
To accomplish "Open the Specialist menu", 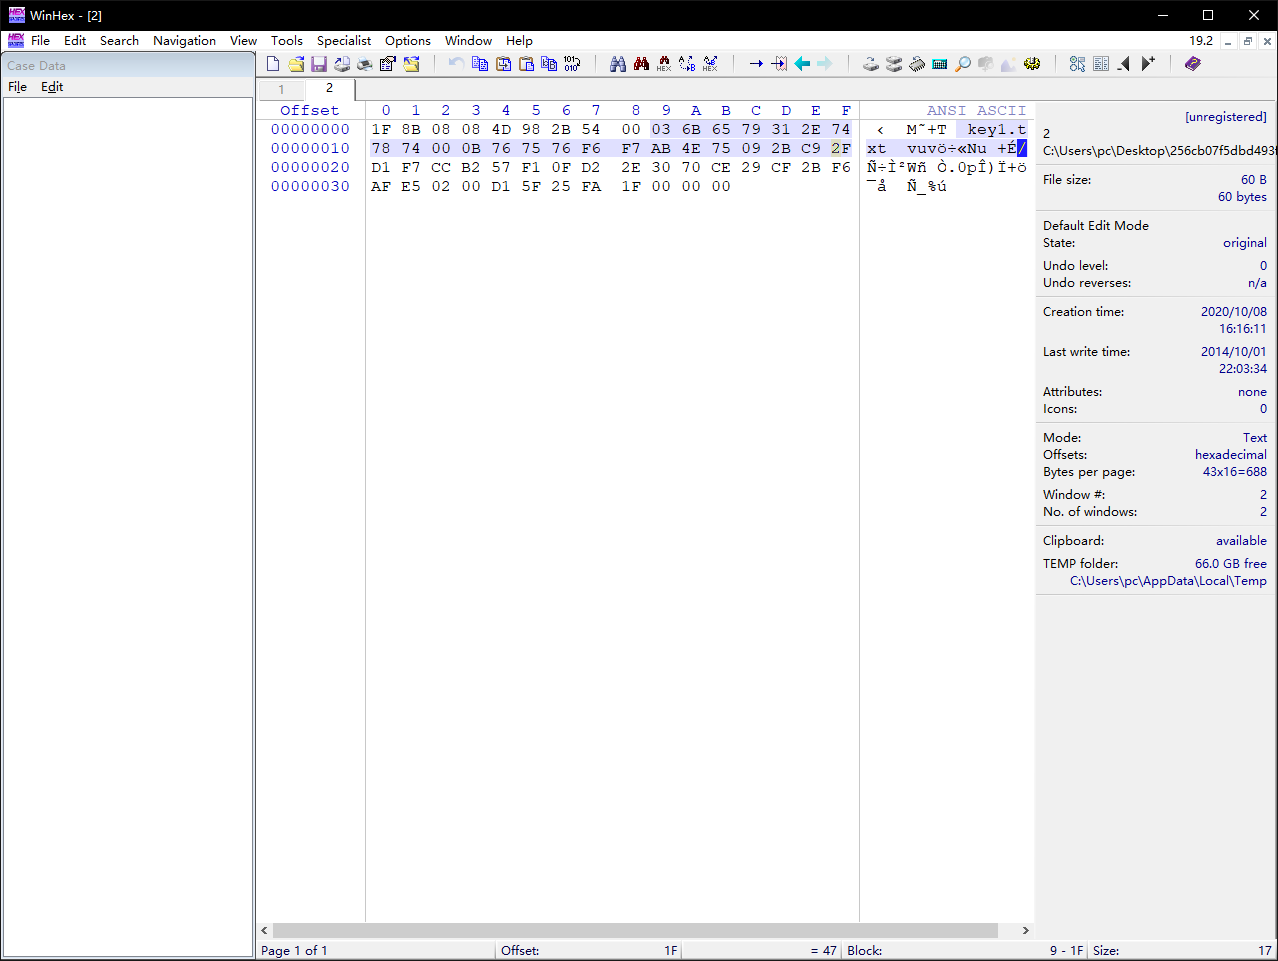I will click(343, 40).
